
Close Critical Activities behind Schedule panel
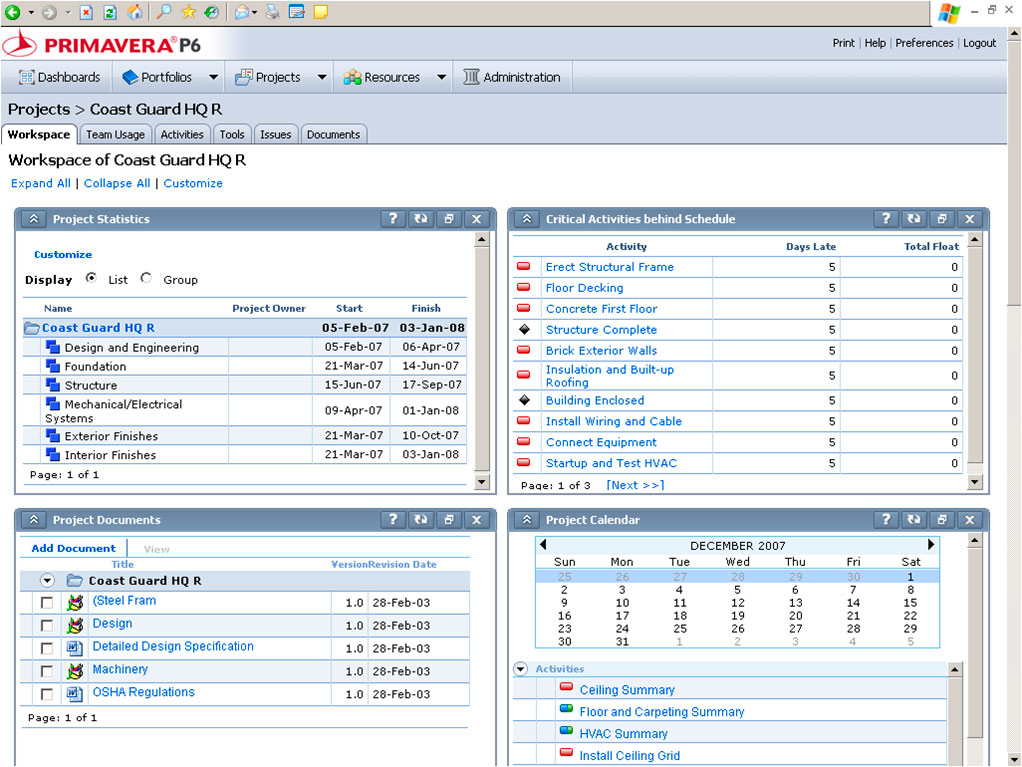[x=969, y=219]
